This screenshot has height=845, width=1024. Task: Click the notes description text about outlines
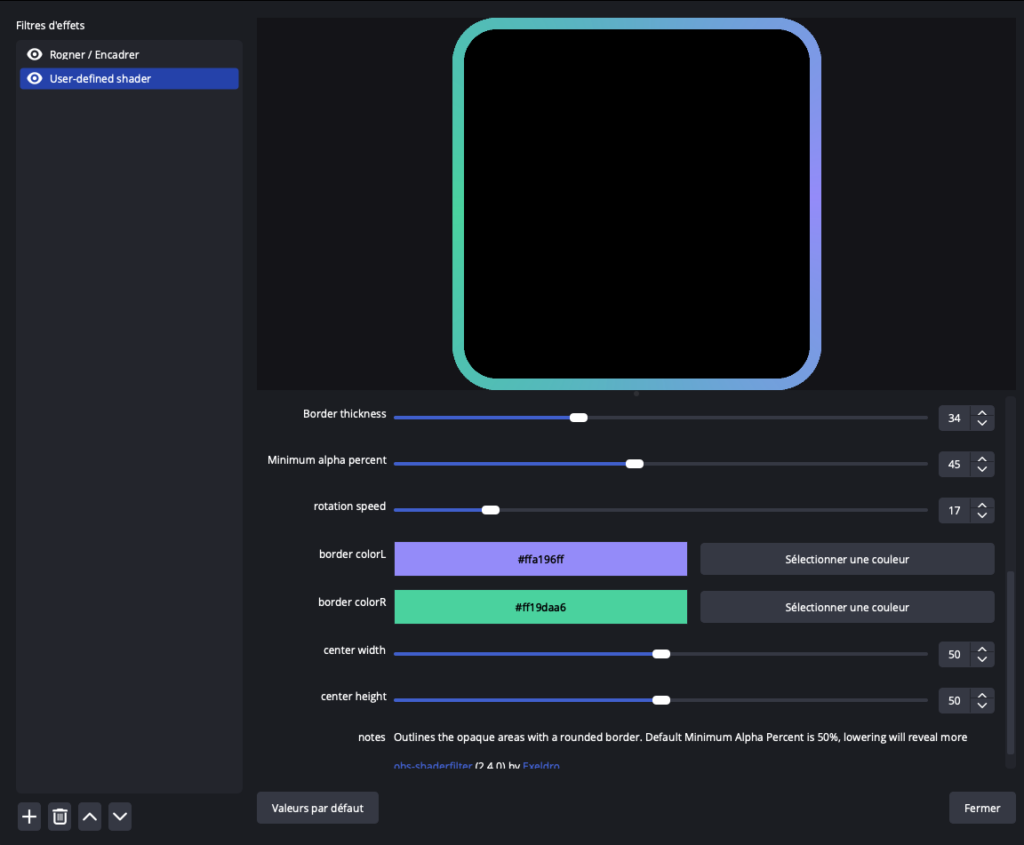pos(680,737)
